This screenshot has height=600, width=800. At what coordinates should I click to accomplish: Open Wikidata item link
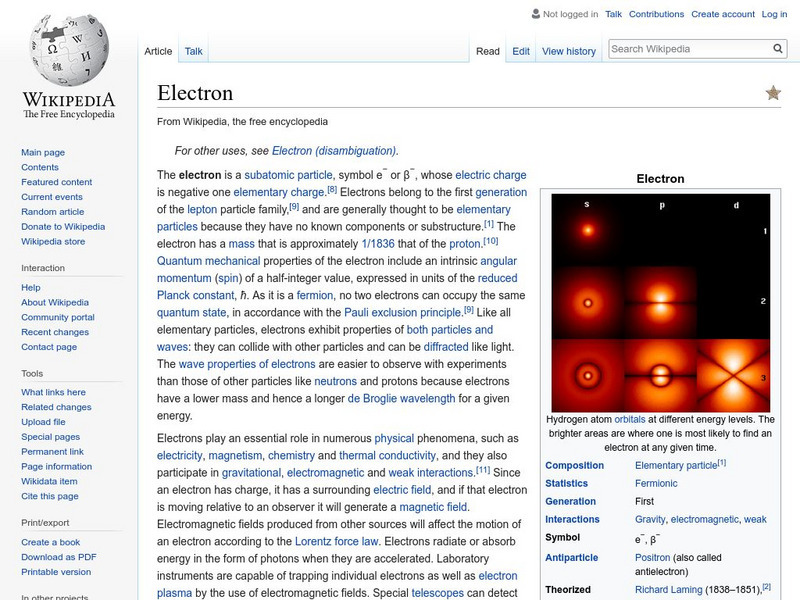[49, 481]
